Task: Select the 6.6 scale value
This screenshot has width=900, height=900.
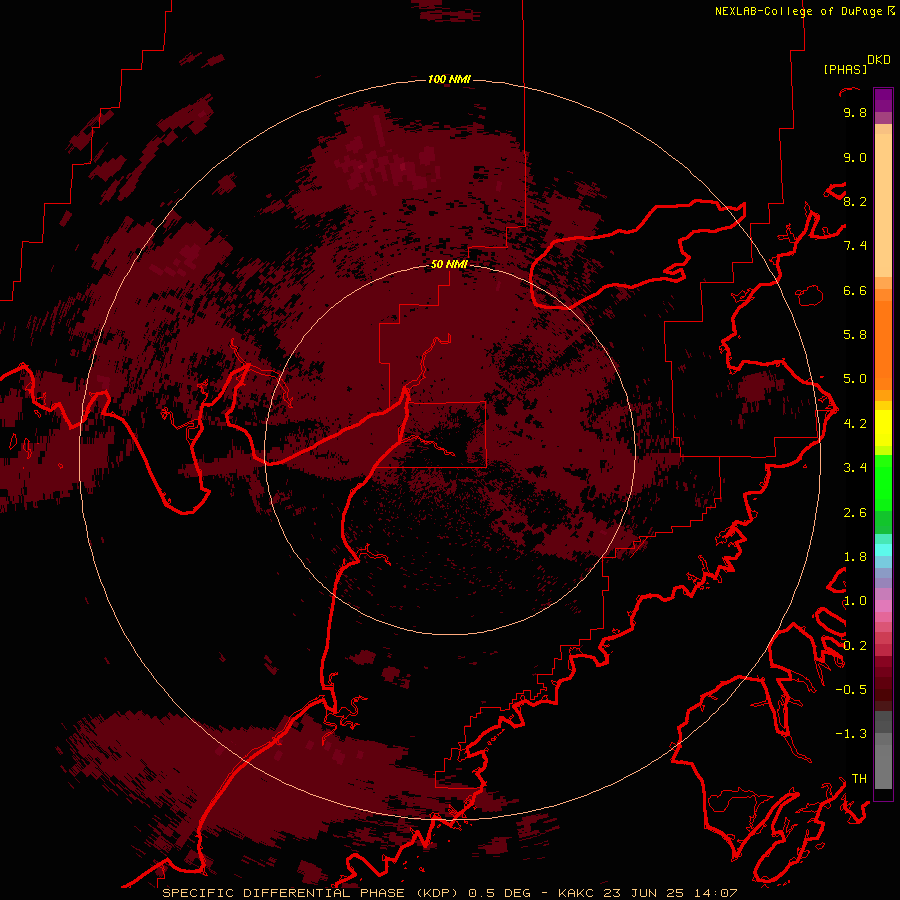Action: [855, 290]
